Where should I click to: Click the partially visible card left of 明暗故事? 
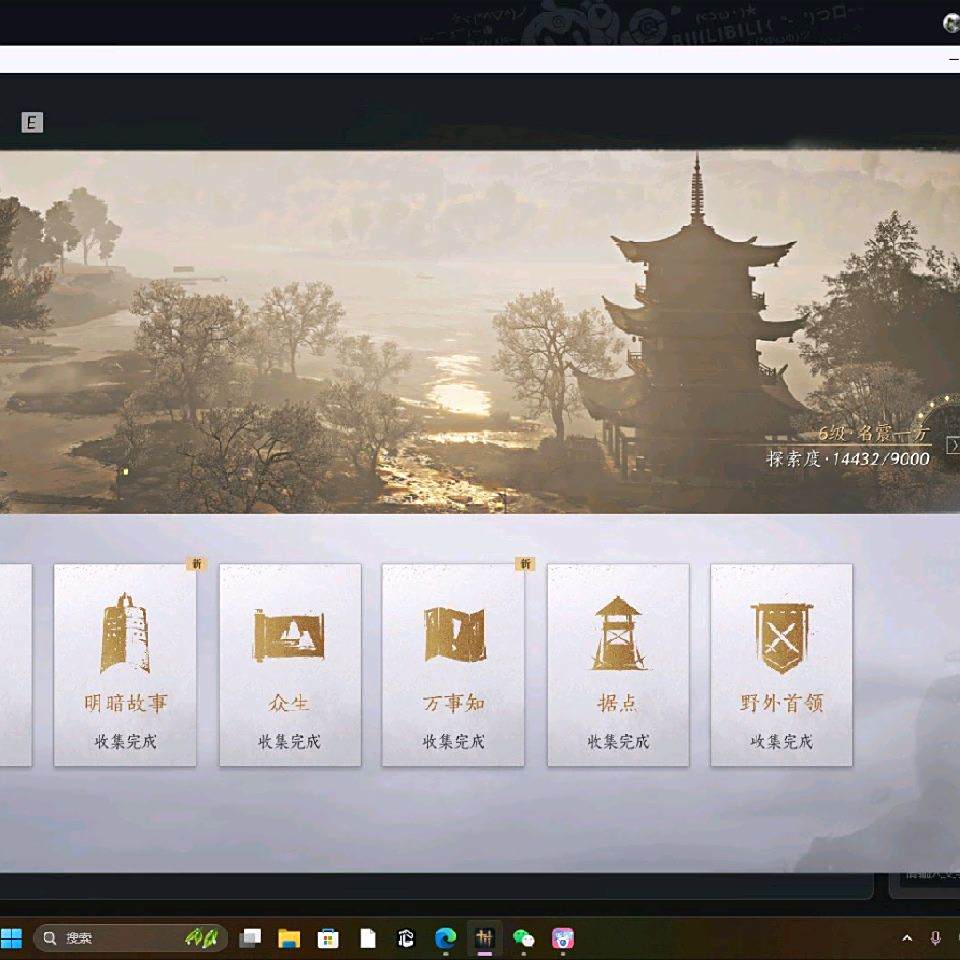click(15, 664)
